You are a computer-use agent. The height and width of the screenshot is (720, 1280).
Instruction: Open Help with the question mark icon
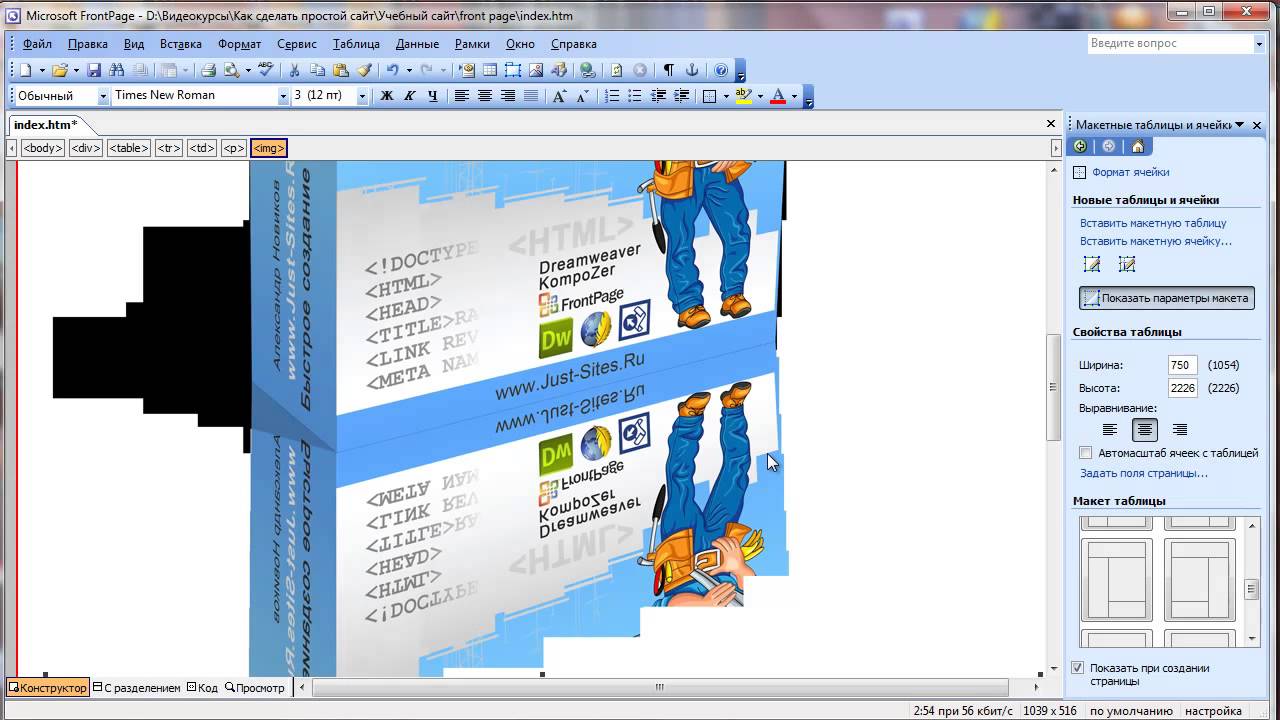[721, 70]
